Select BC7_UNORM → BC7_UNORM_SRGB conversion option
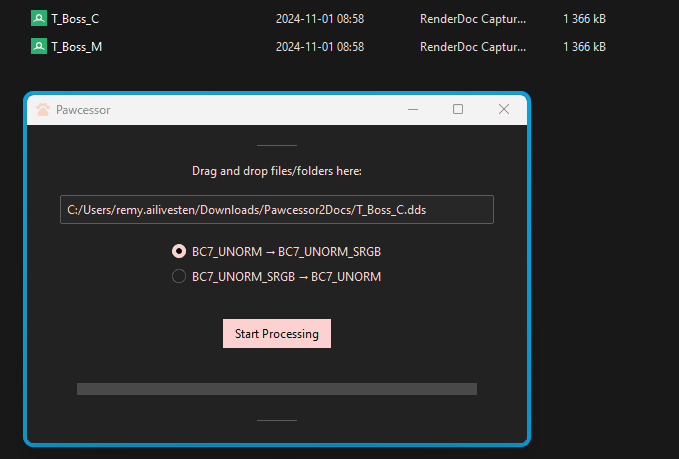 (179, 251)
